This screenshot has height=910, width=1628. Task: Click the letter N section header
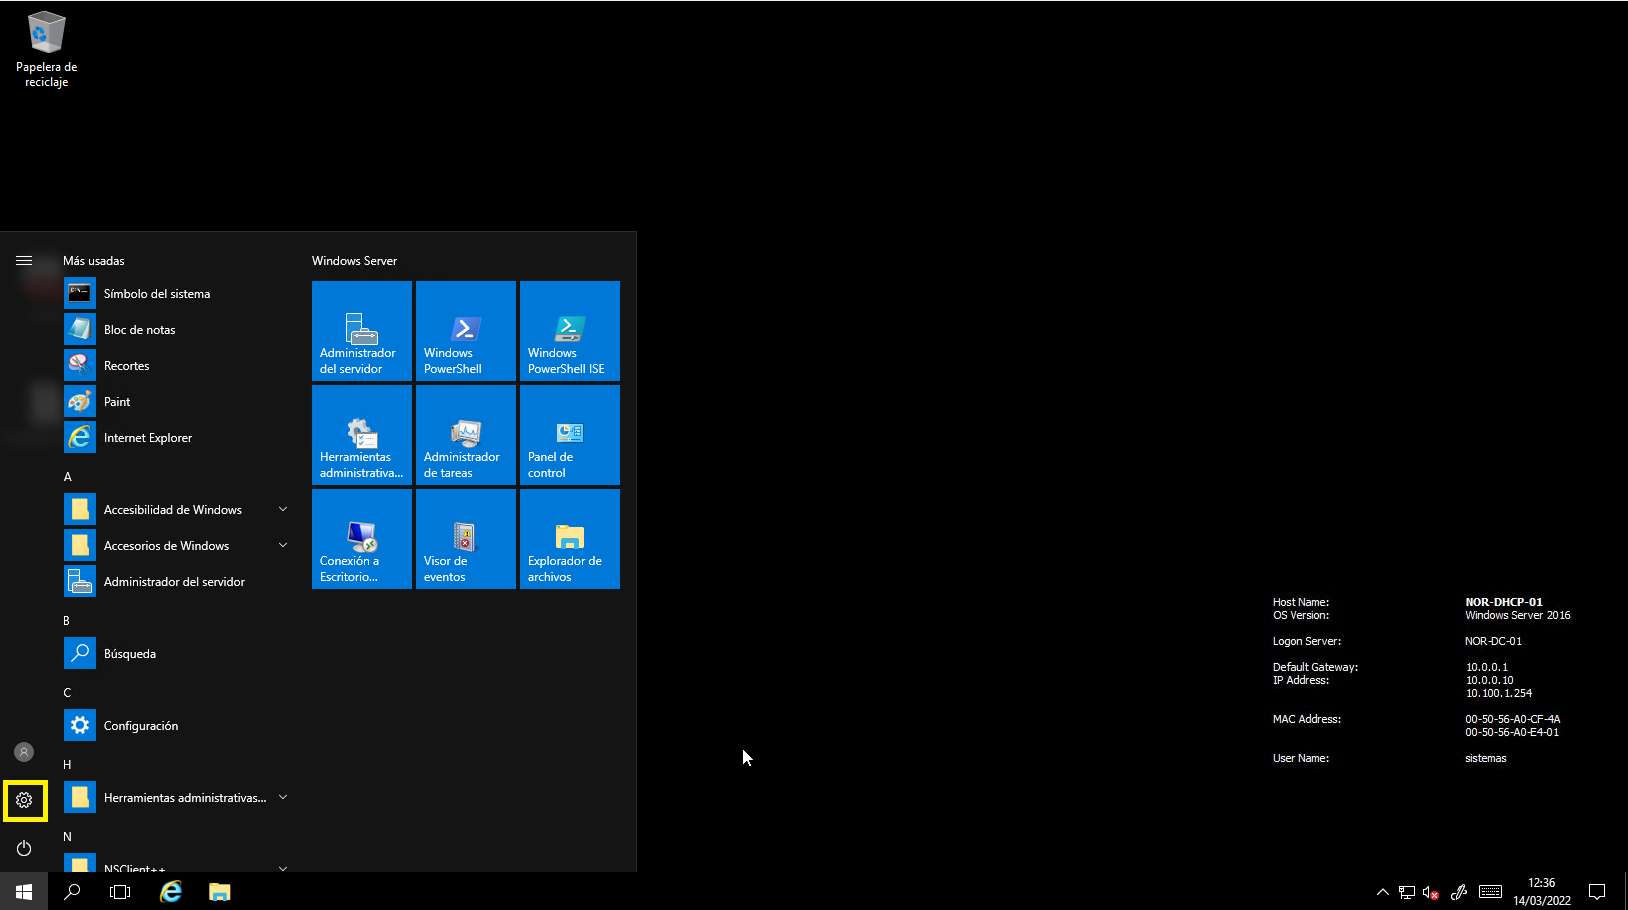point(67,837)
